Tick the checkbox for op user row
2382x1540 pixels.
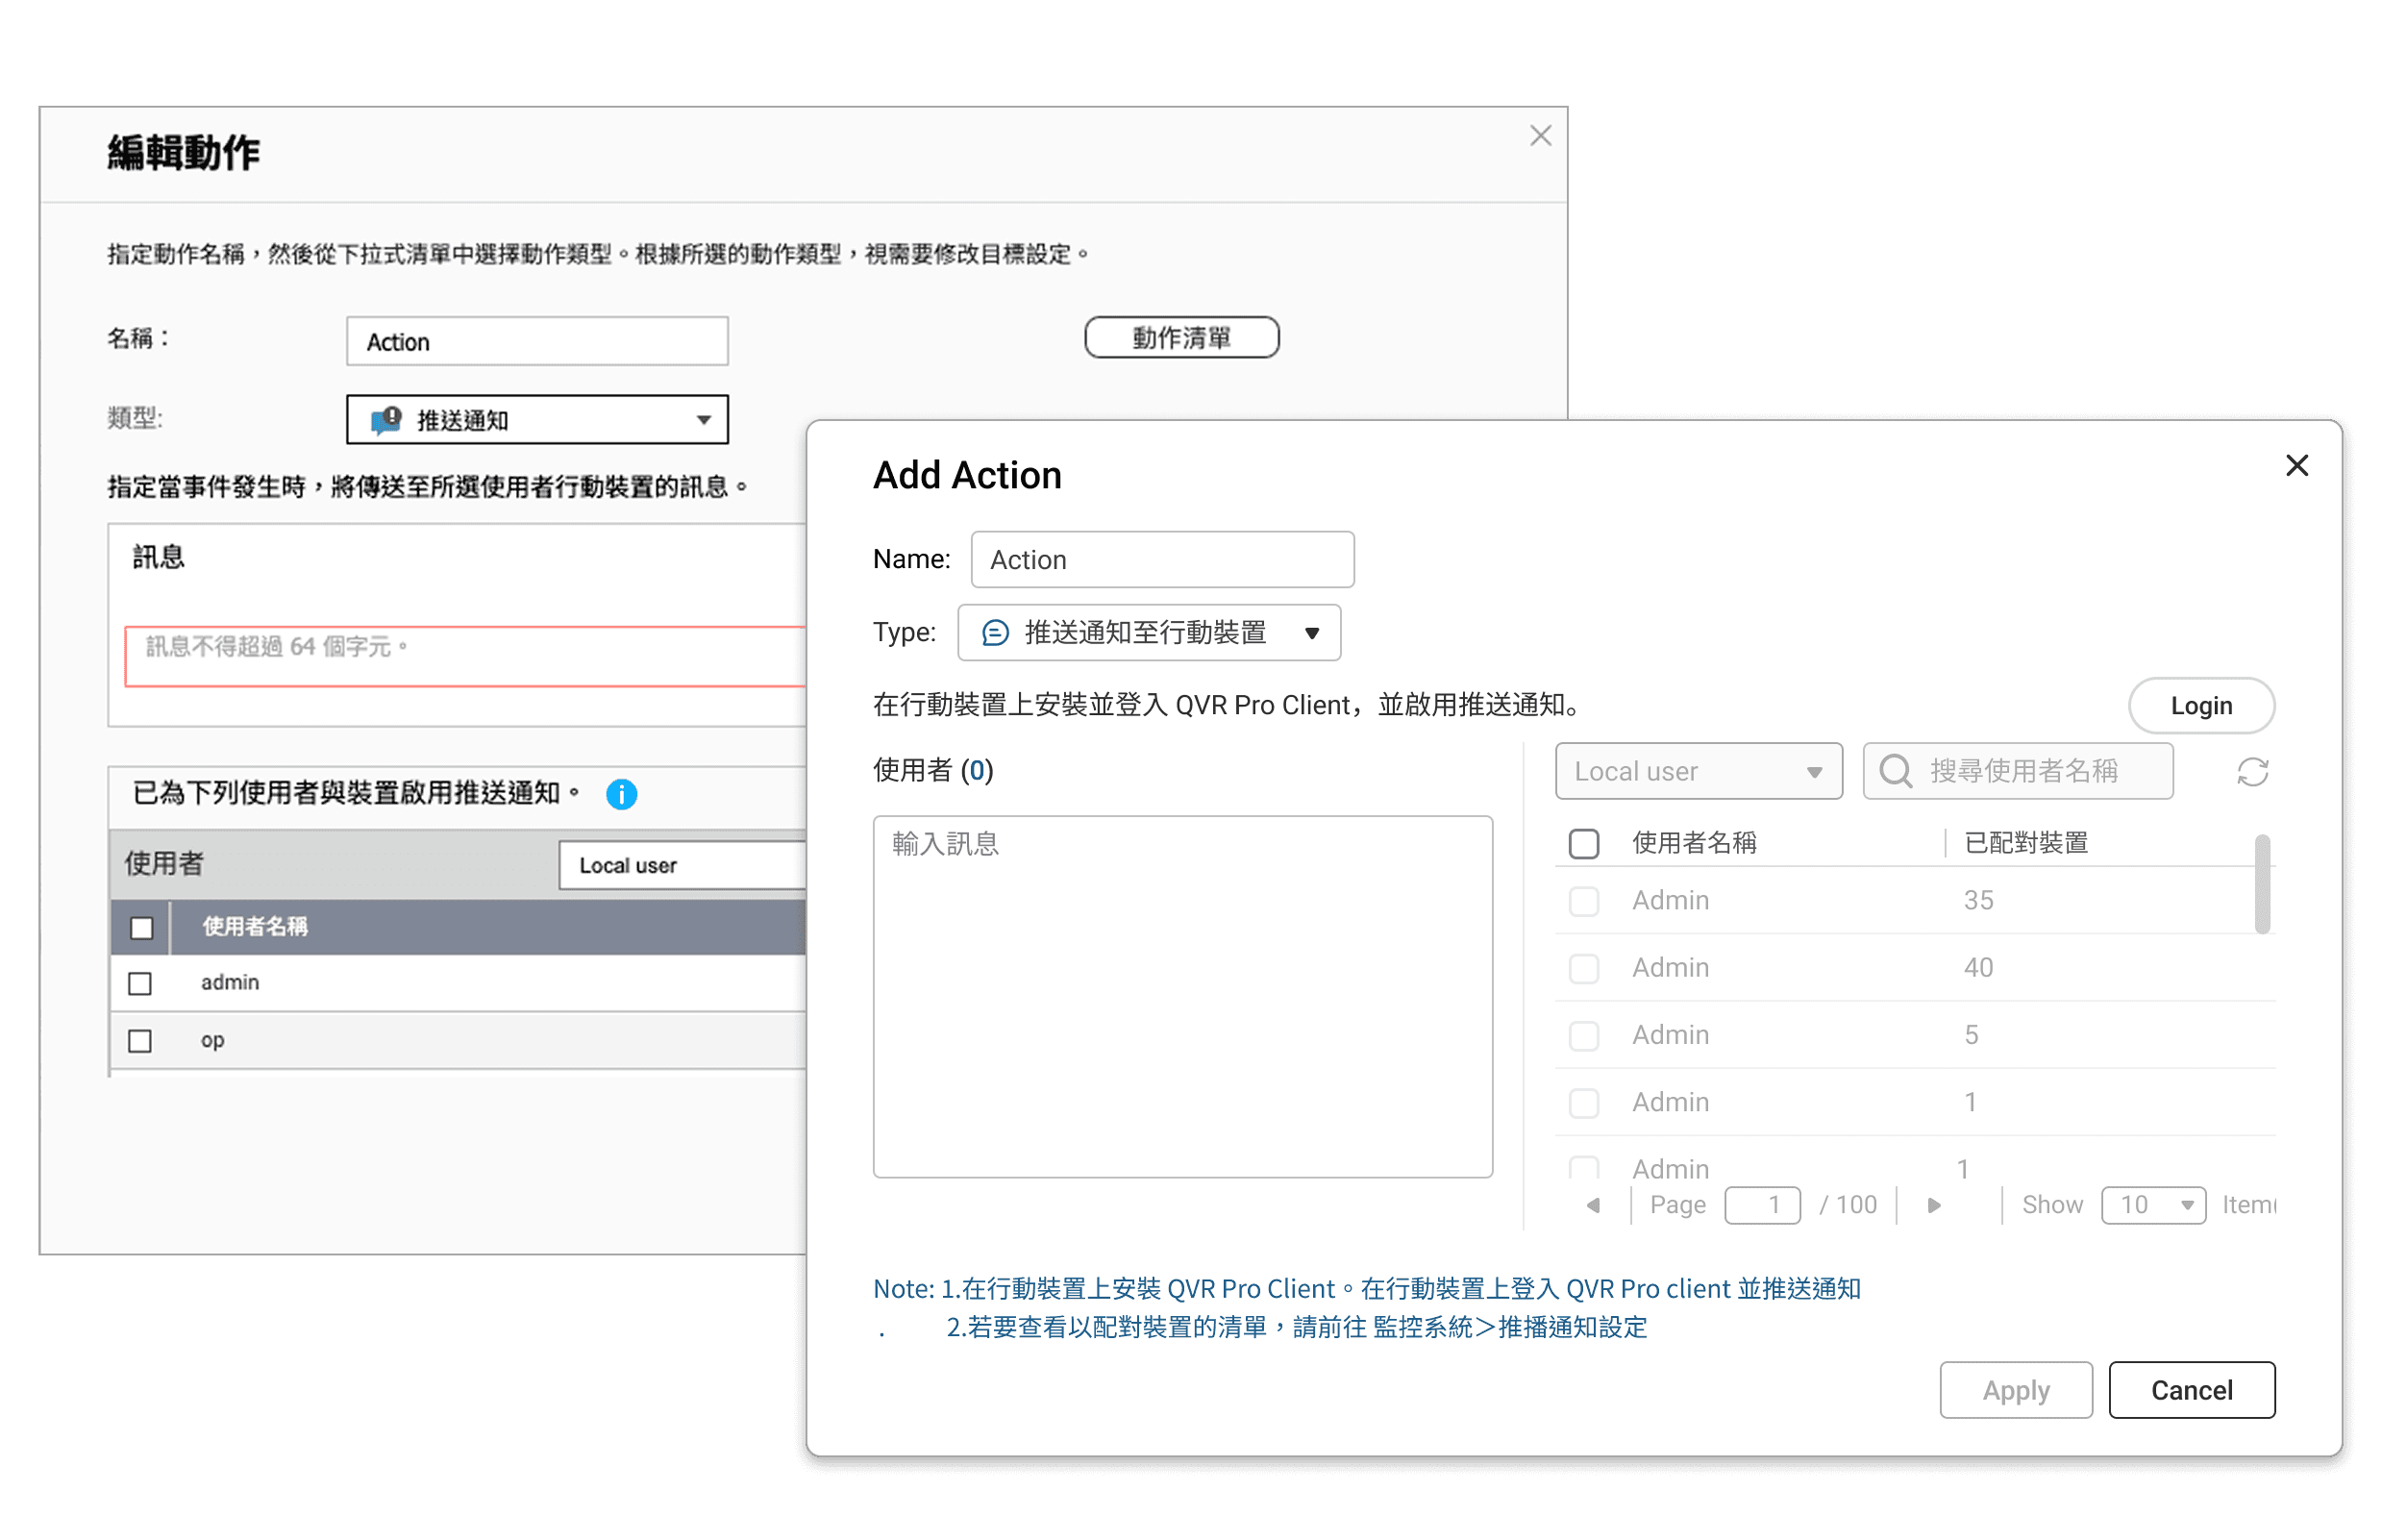[x=140, y=1041]
